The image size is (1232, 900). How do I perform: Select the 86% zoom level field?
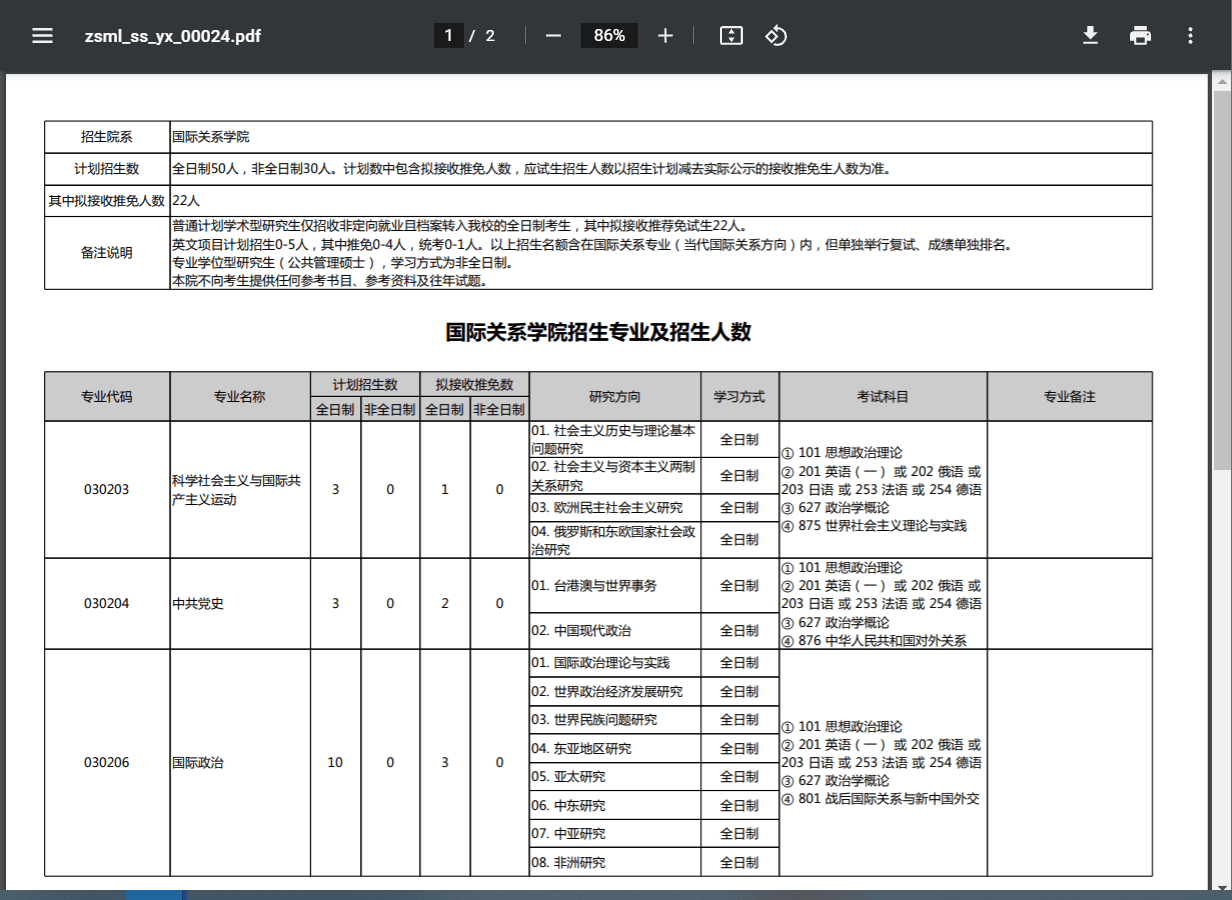coord(609,36)
